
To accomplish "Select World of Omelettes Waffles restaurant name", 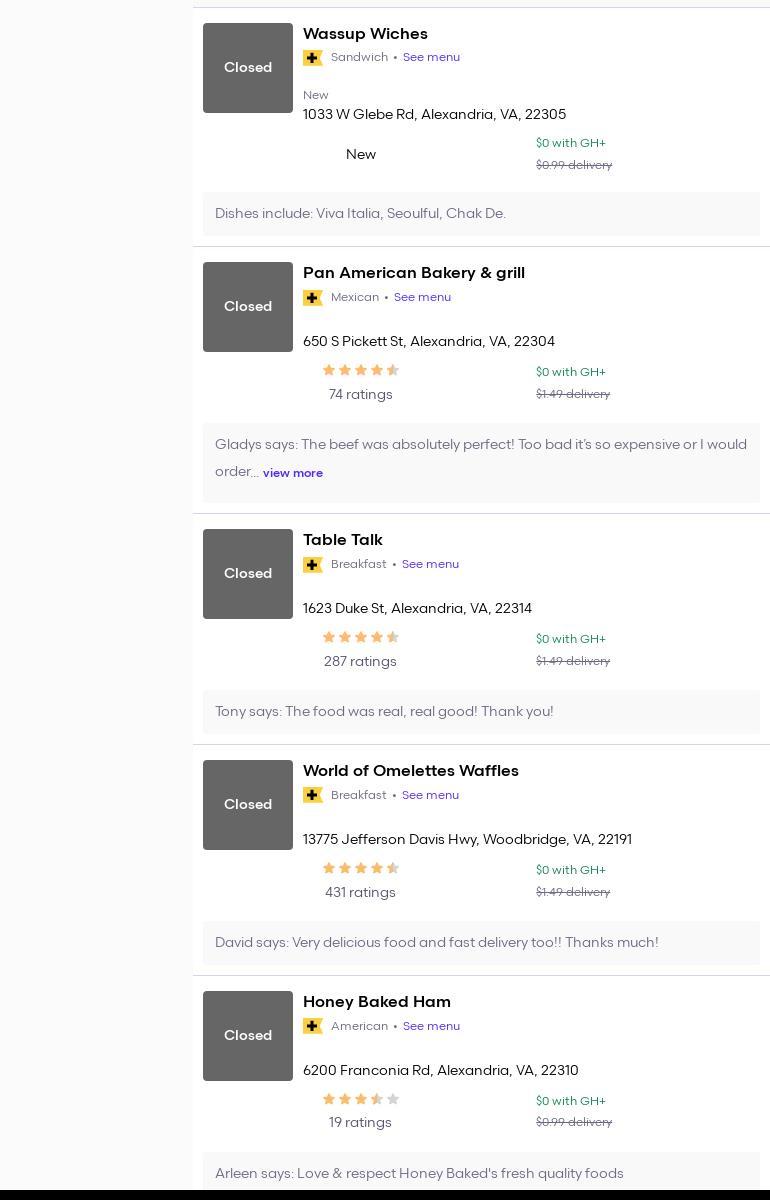I will [410, 771].
